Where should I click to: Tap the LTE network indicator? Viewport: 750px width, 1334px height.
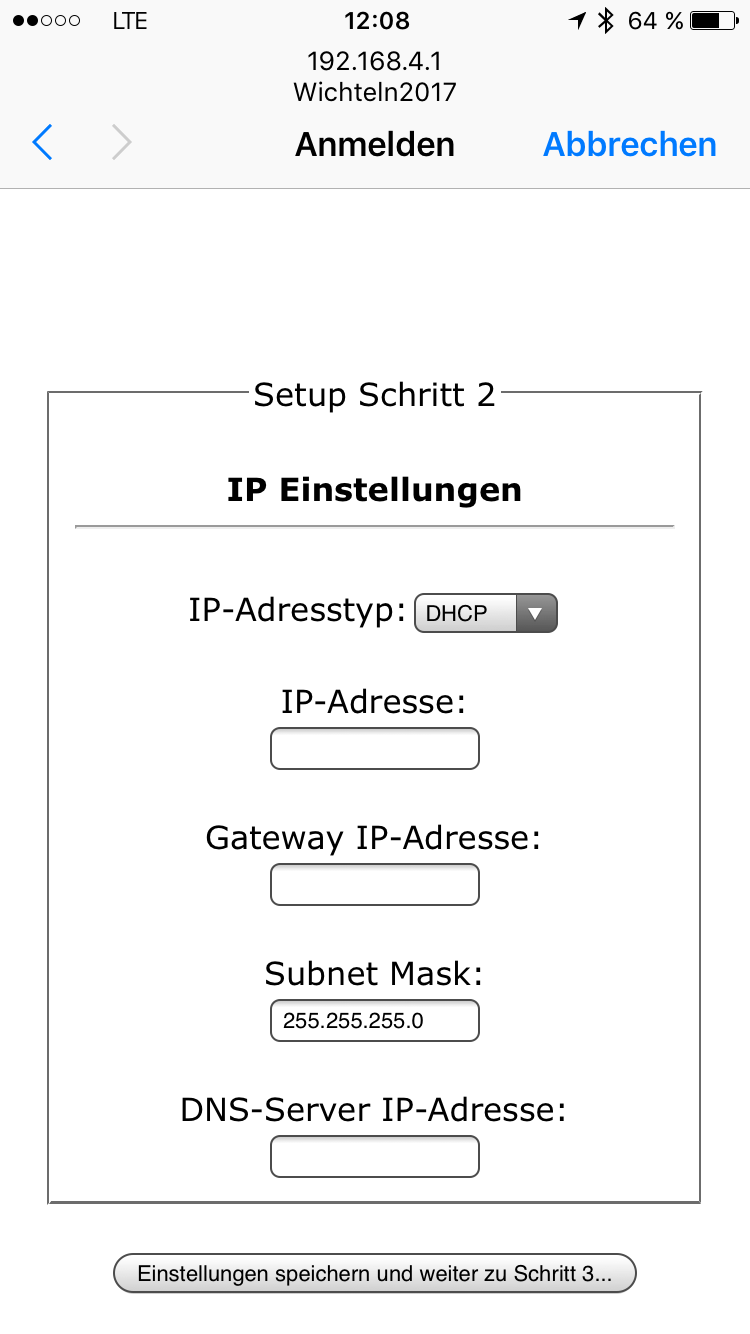(x=130, y=20)
